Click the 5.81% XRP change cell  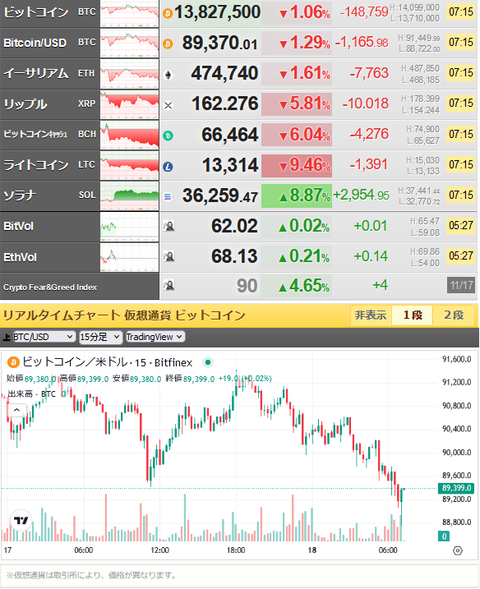click(x=297, y=104)
